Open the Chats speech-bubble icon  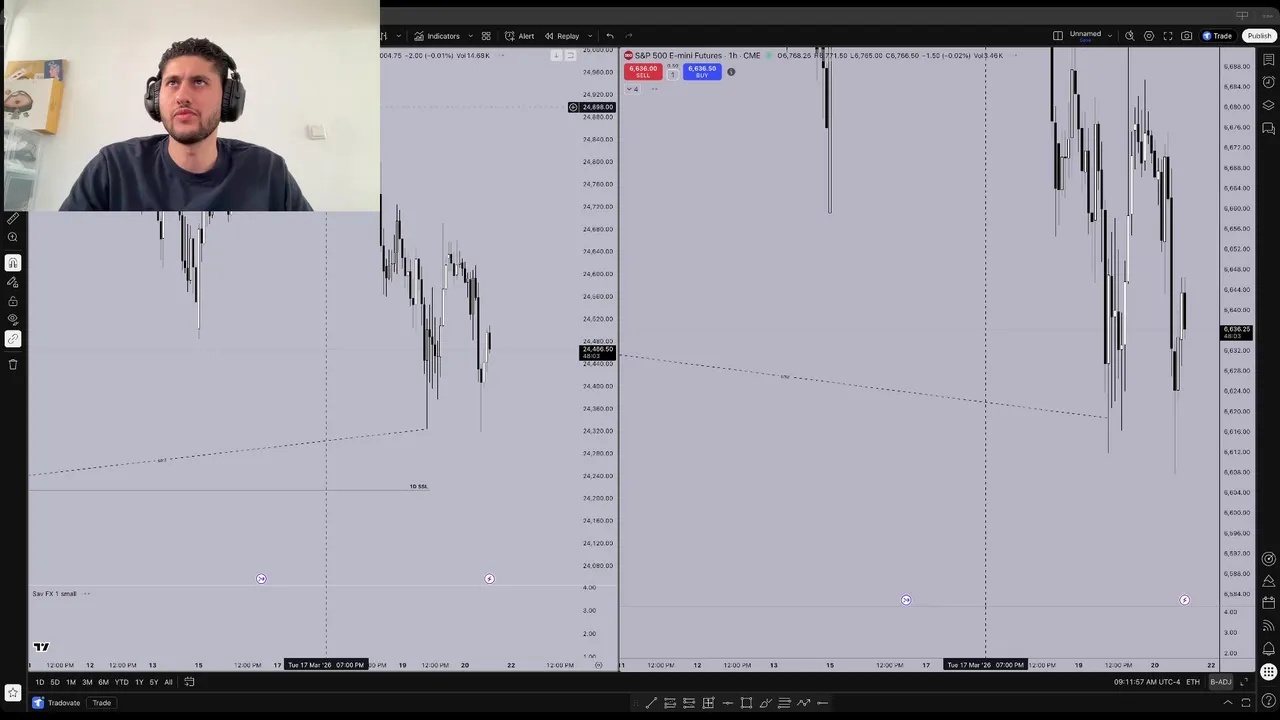1268,128
